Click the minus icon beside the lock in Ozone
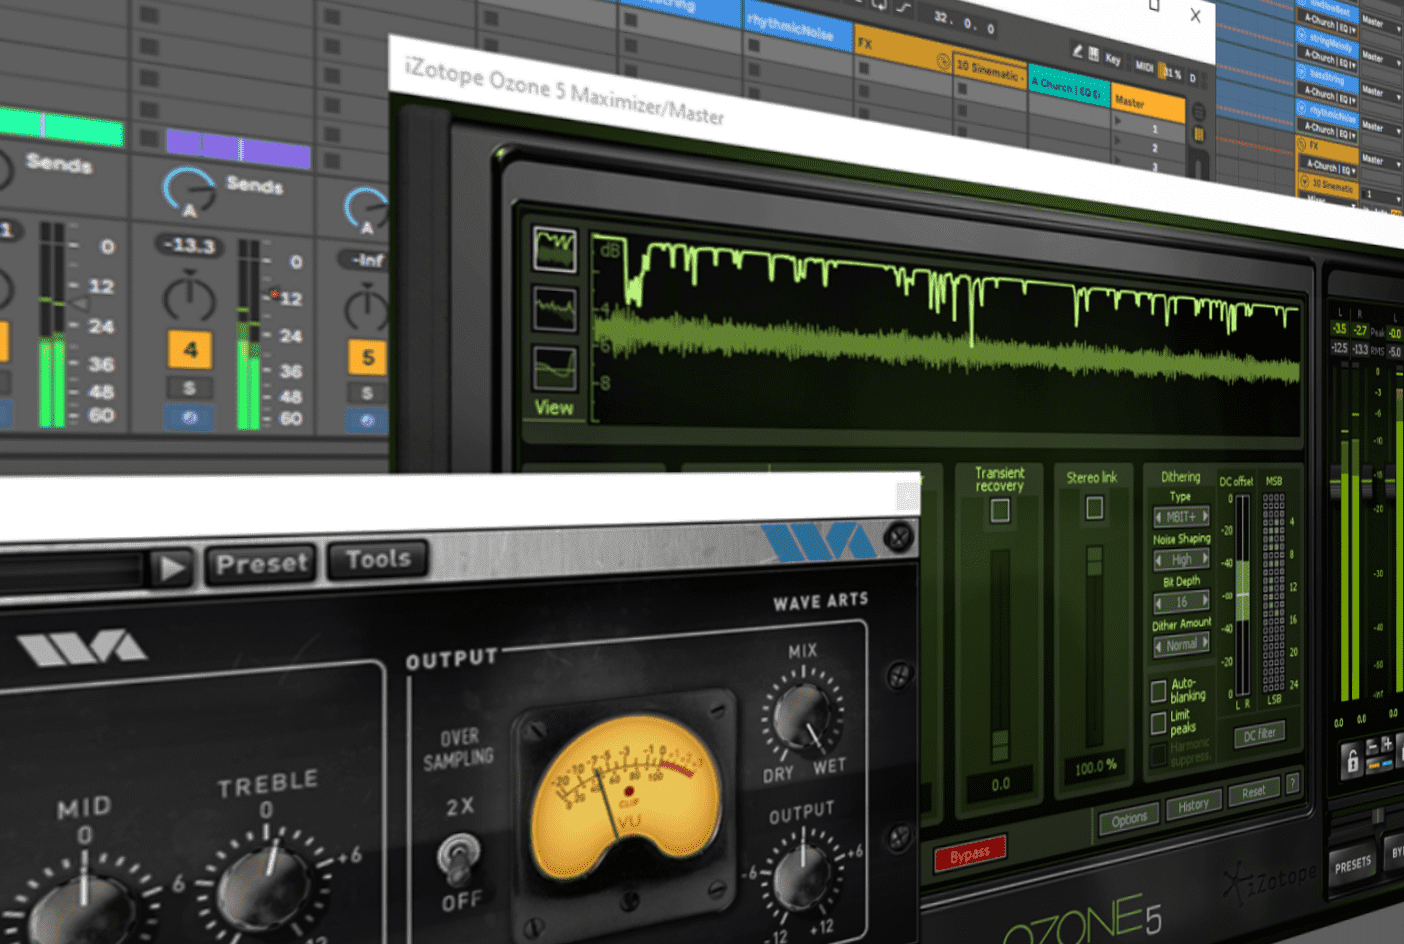The height and width of the screenshot is (944, 1404). click(1372, 747)
